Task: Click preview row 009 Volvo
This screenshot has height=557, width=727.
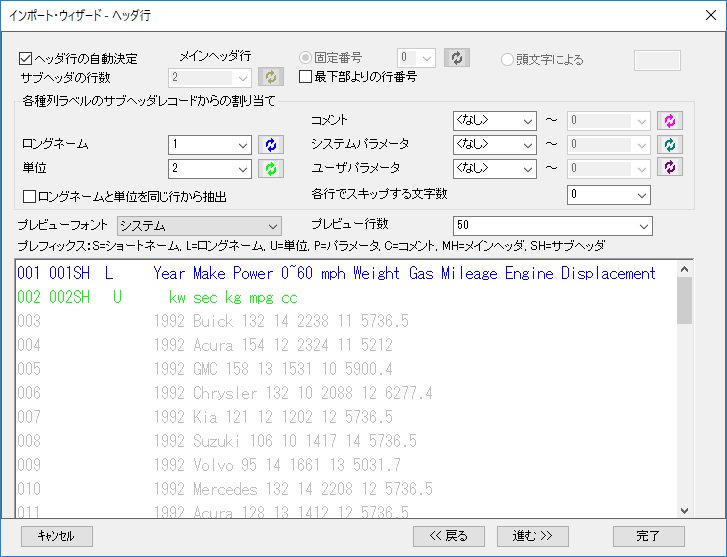Action: click(209, 465)
